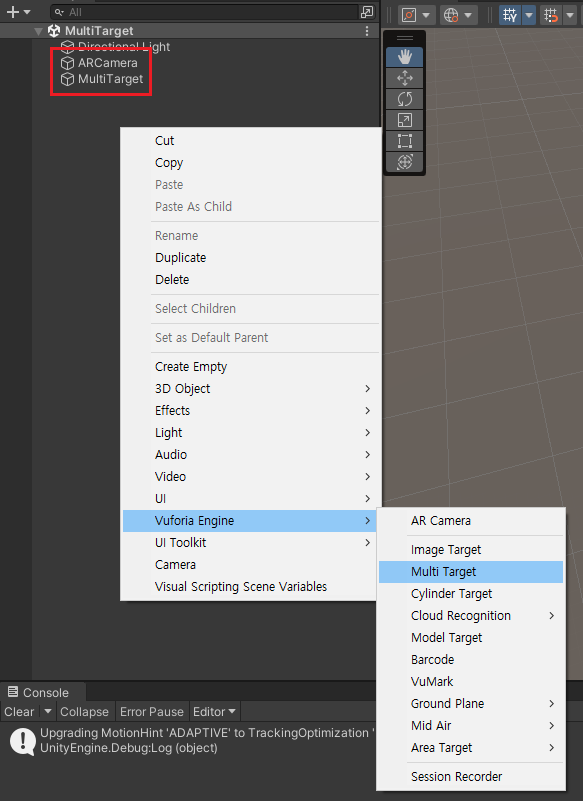This screenshot has width=583, height=801.
Task: Open the Audio submenu
Action: [251, 455]
